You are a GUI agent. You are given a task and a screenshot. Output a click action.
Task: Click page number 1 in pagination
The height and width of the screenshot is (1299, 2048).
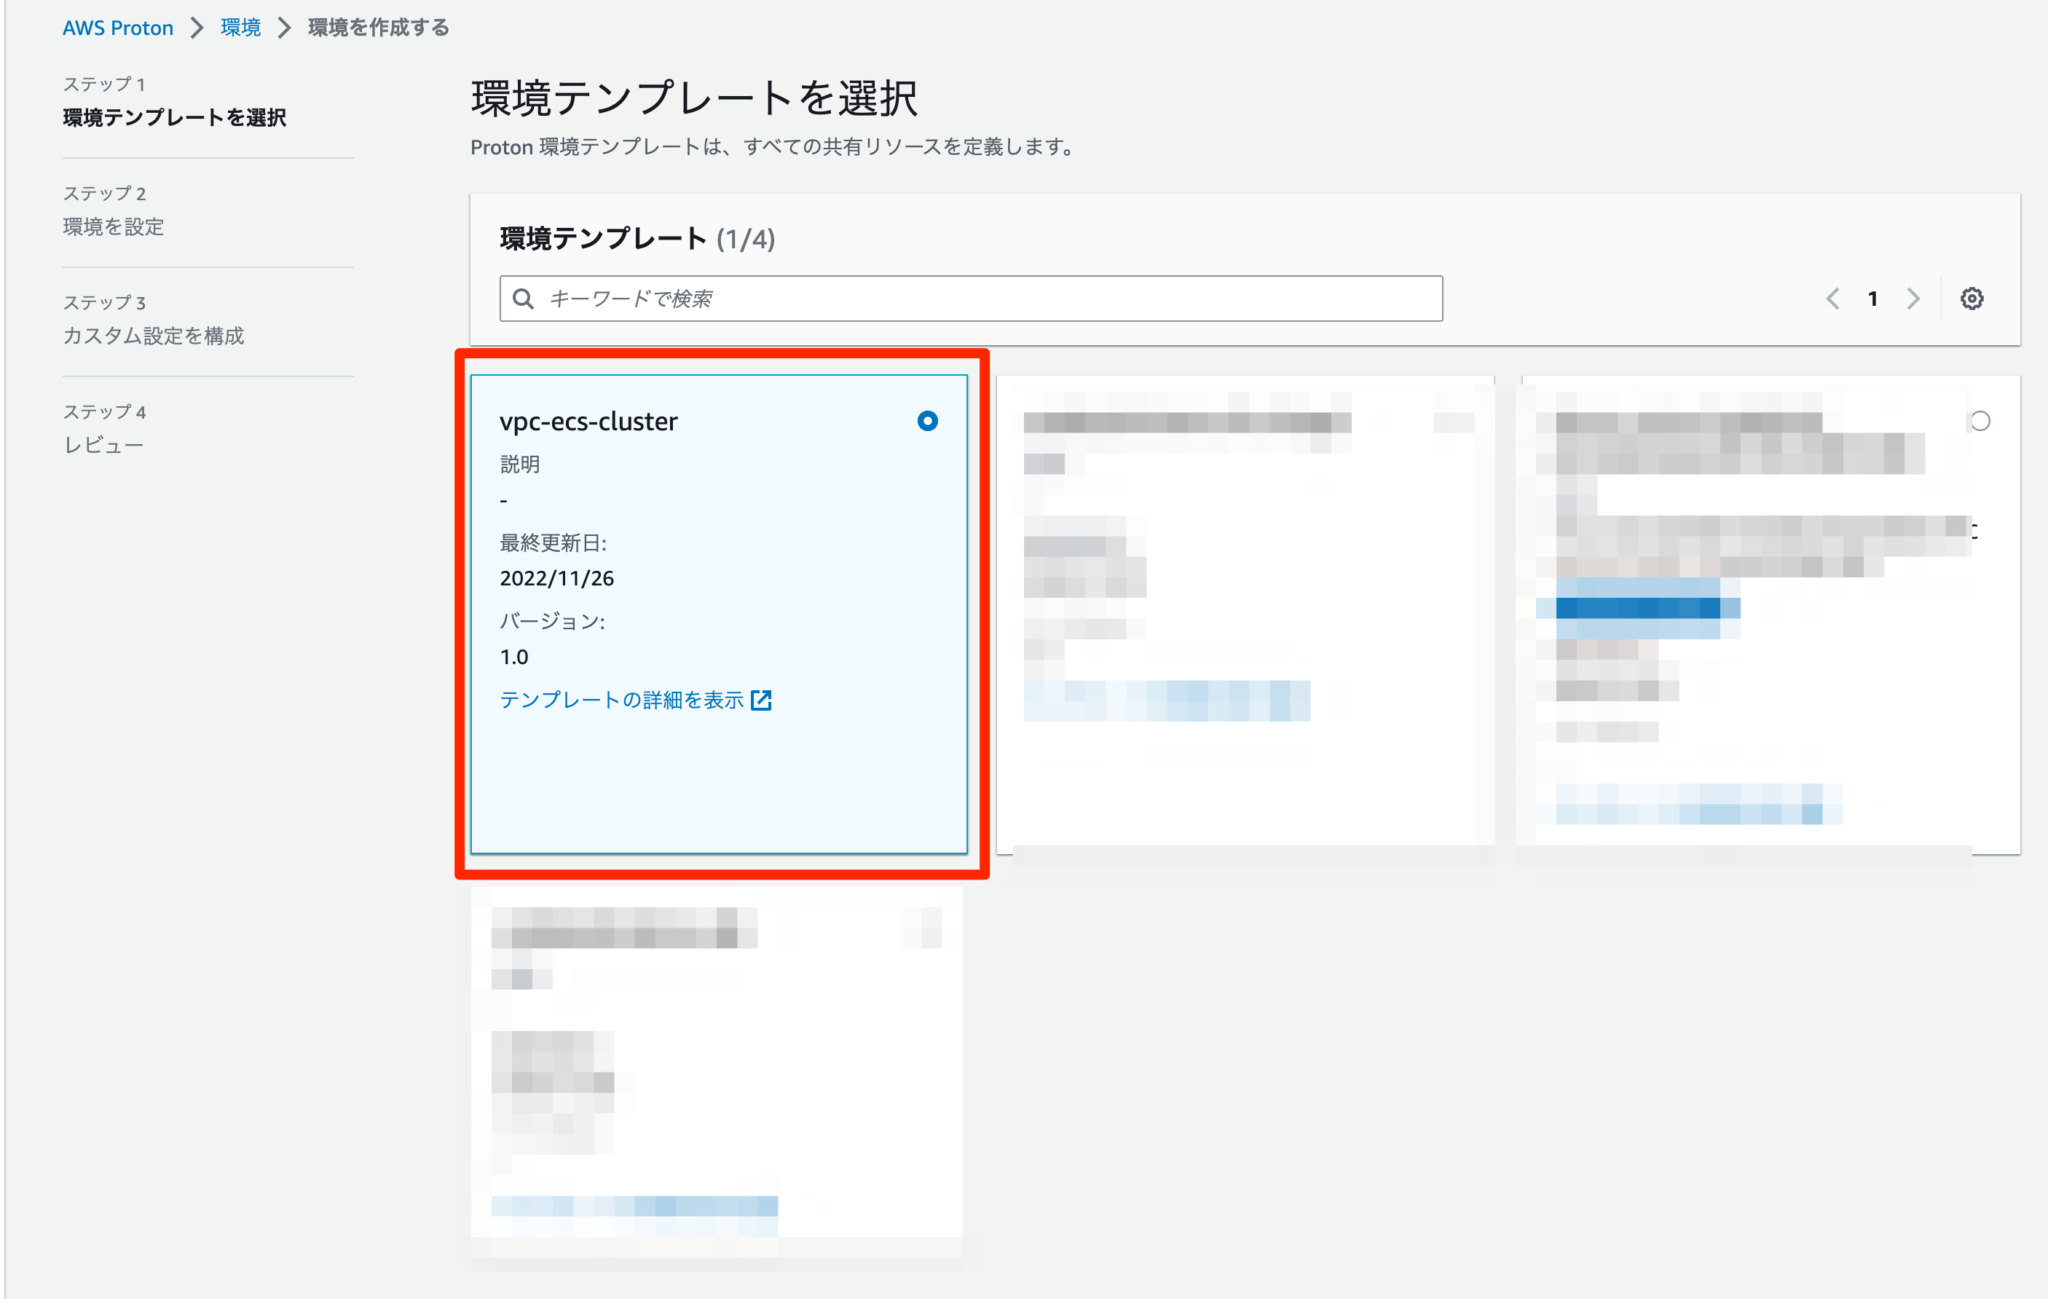(x=1872, y=298)
